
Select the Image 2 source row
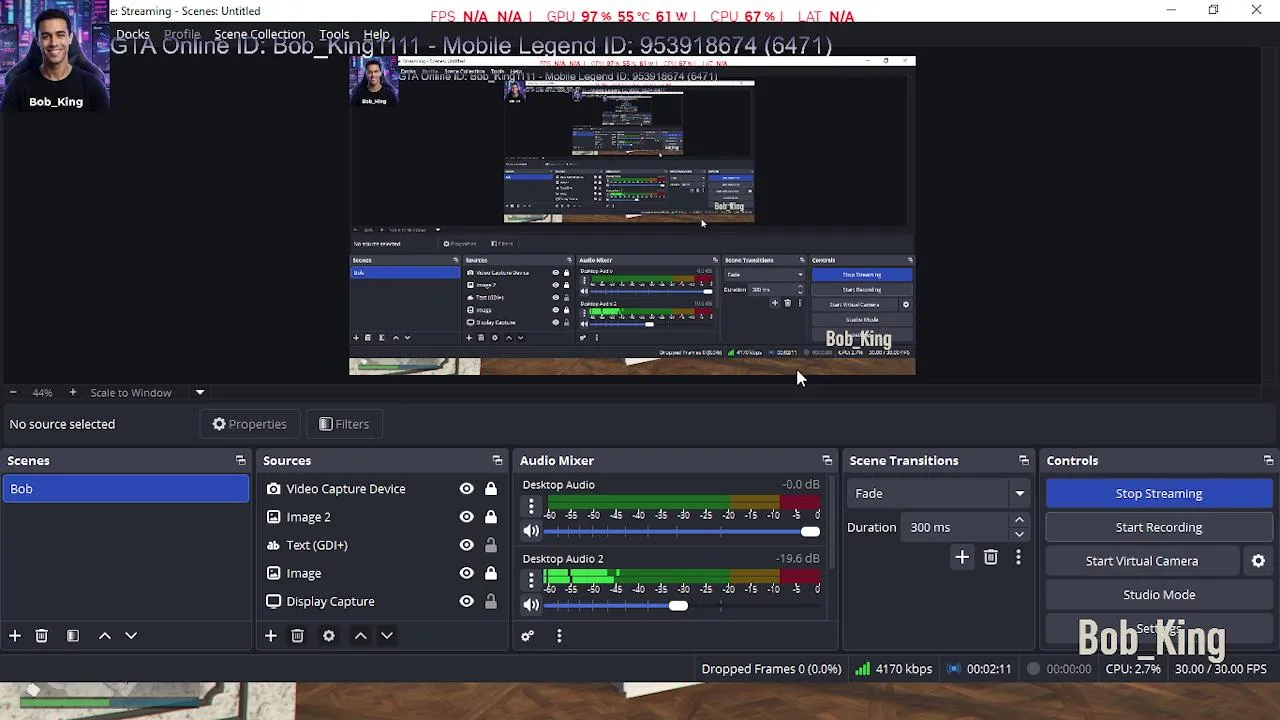[382, 517]
